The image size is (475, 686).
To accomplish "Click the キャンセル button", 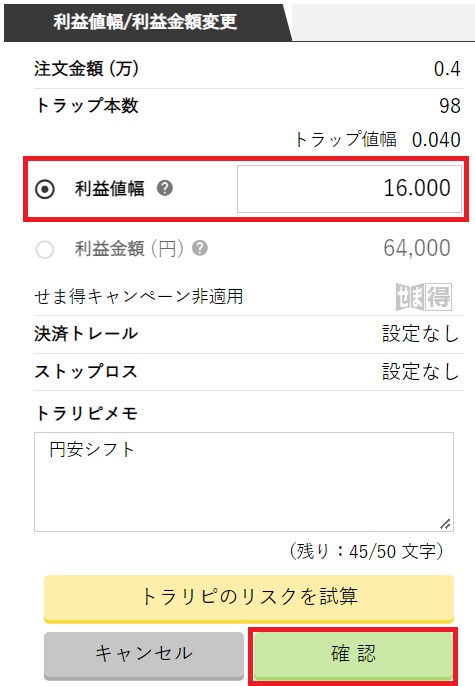I will (x=144, y=654).
